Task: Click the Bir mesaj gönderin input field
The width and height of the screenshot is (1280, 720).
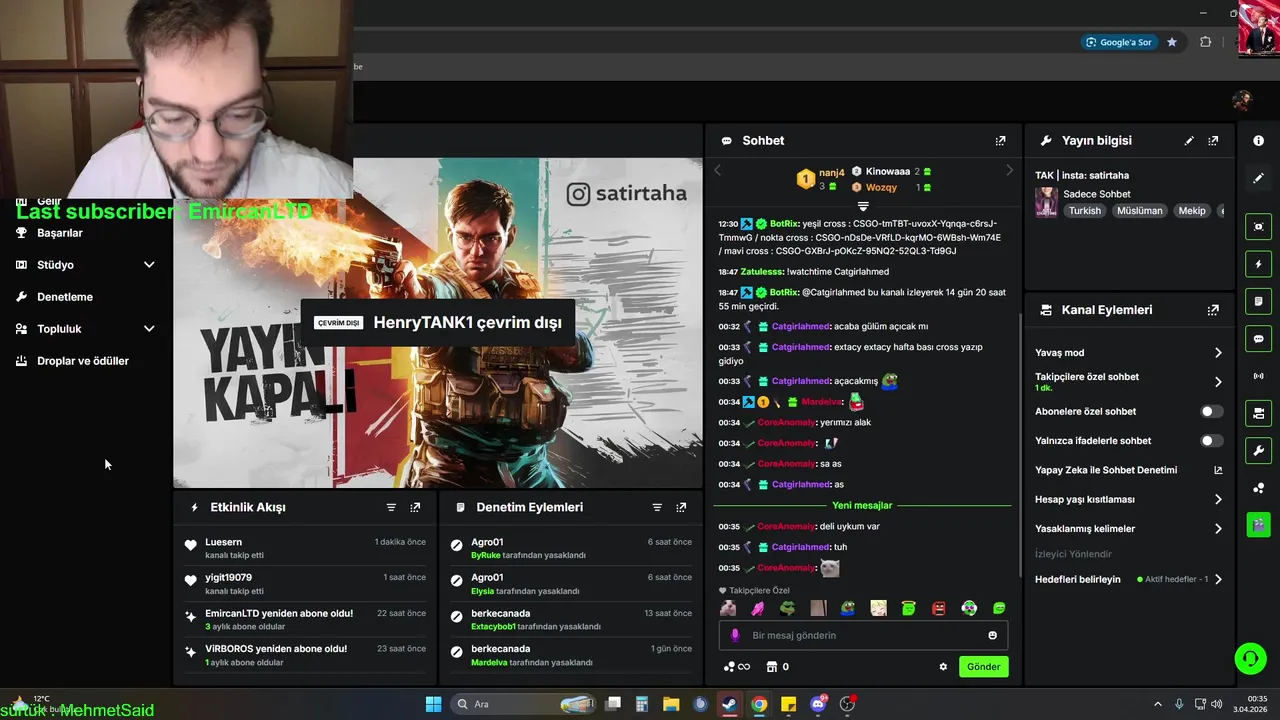Action: point(863,635)
